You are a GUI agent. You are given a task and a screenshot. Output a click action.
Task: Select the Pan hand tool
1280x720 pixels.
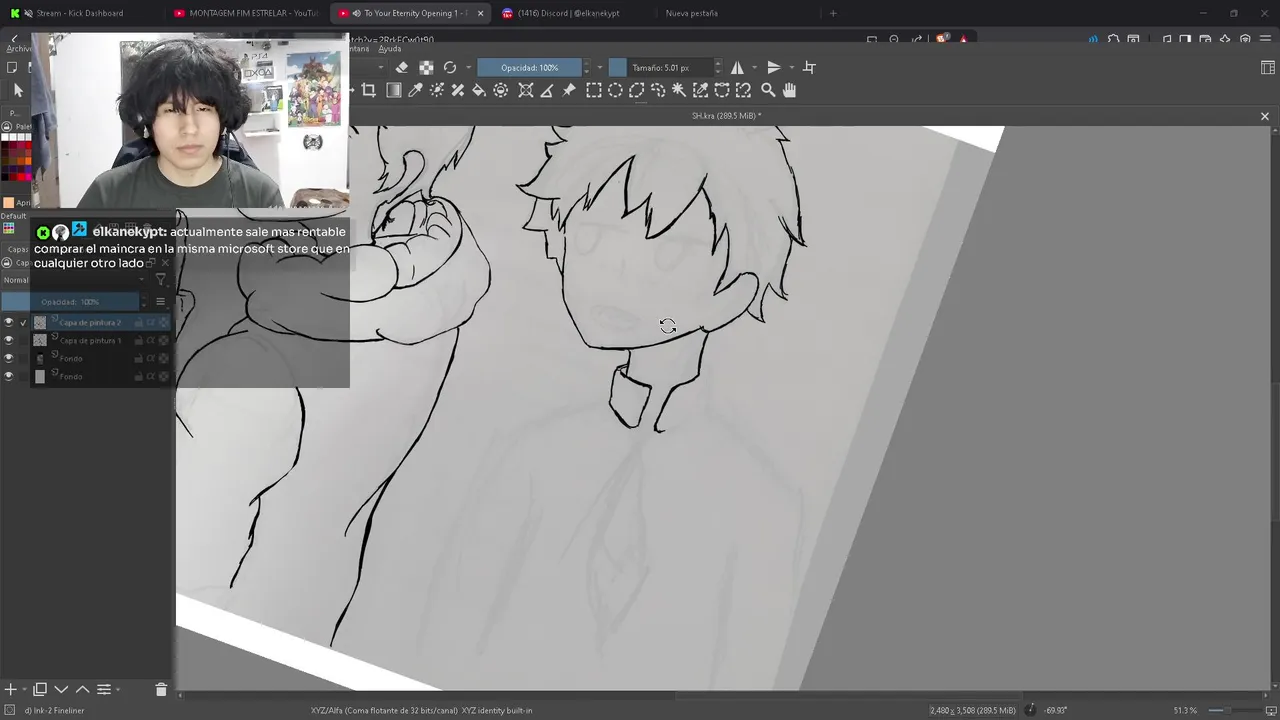(789, 90)
